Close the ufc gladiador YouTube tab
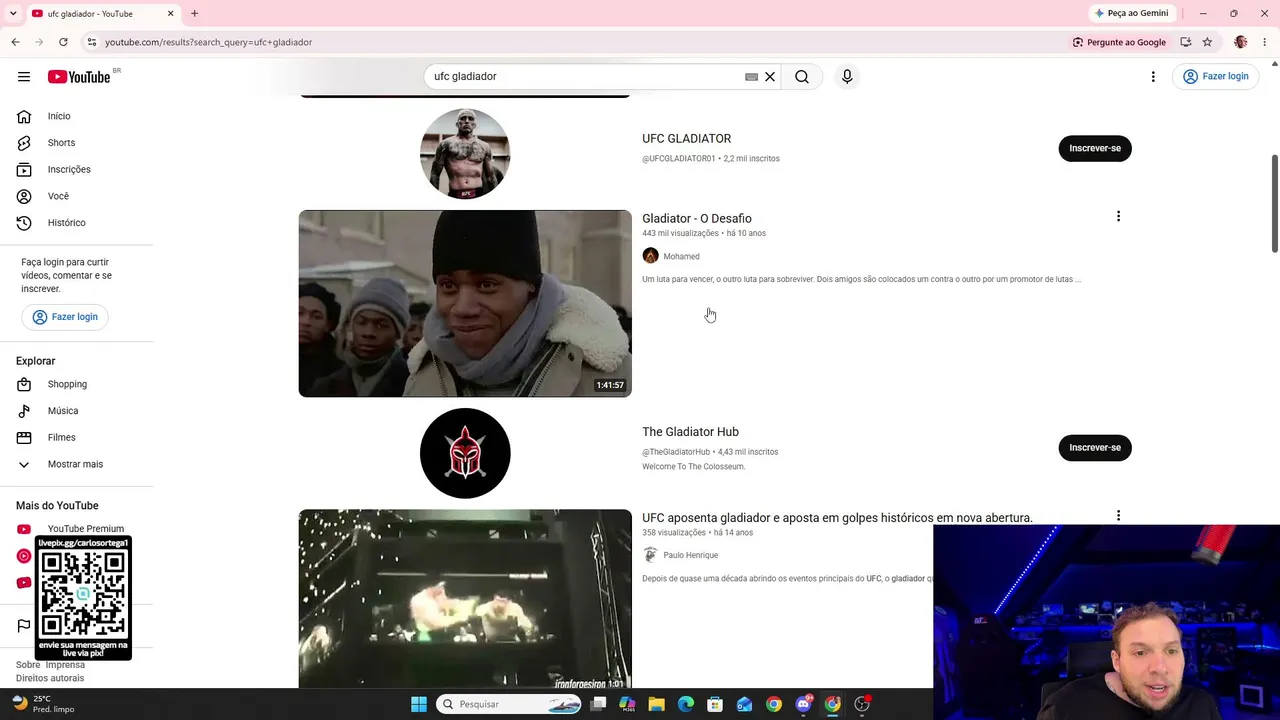This screenshot has height=720, width=1280. (x=170, y=13)
